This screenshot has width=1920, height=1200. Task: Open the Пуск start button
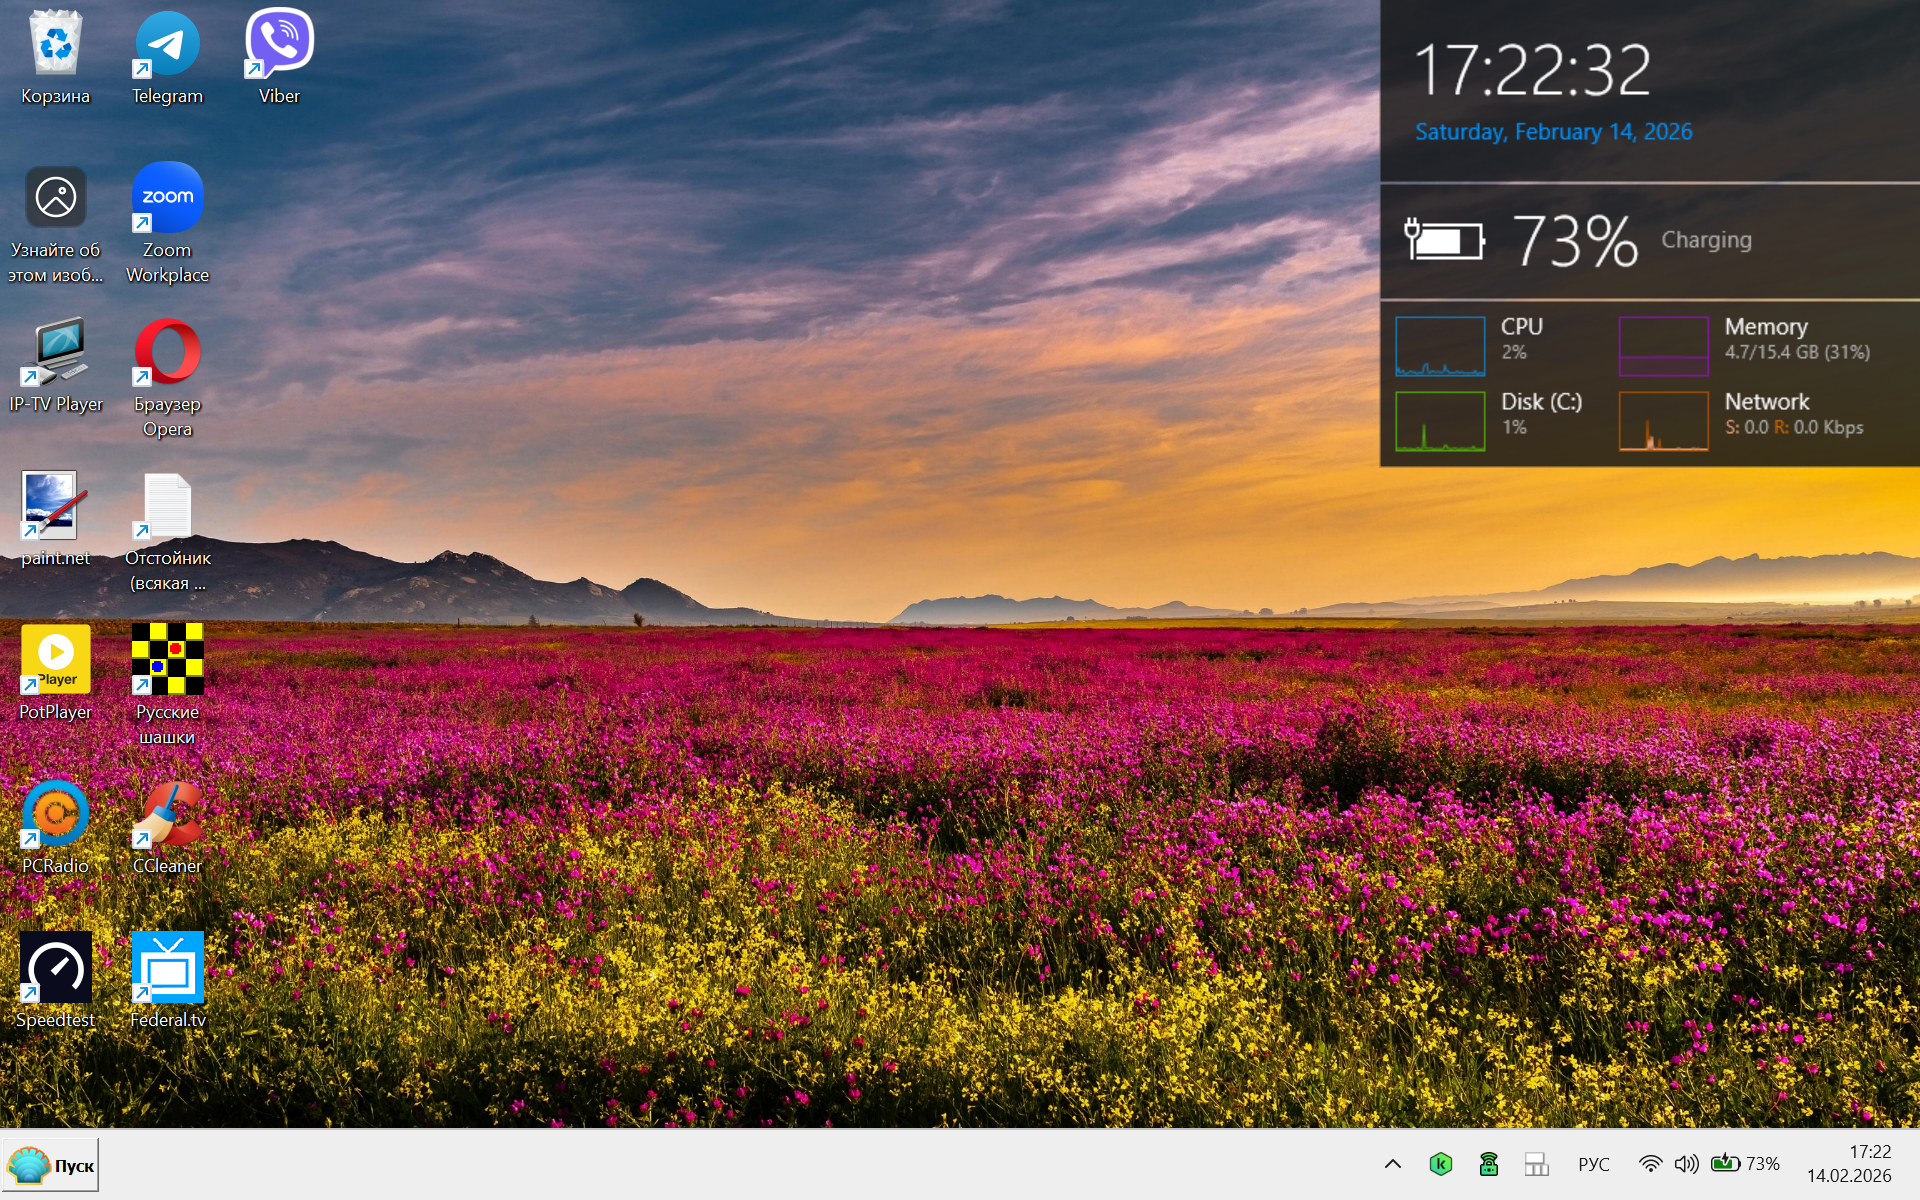pos(51,1165)
